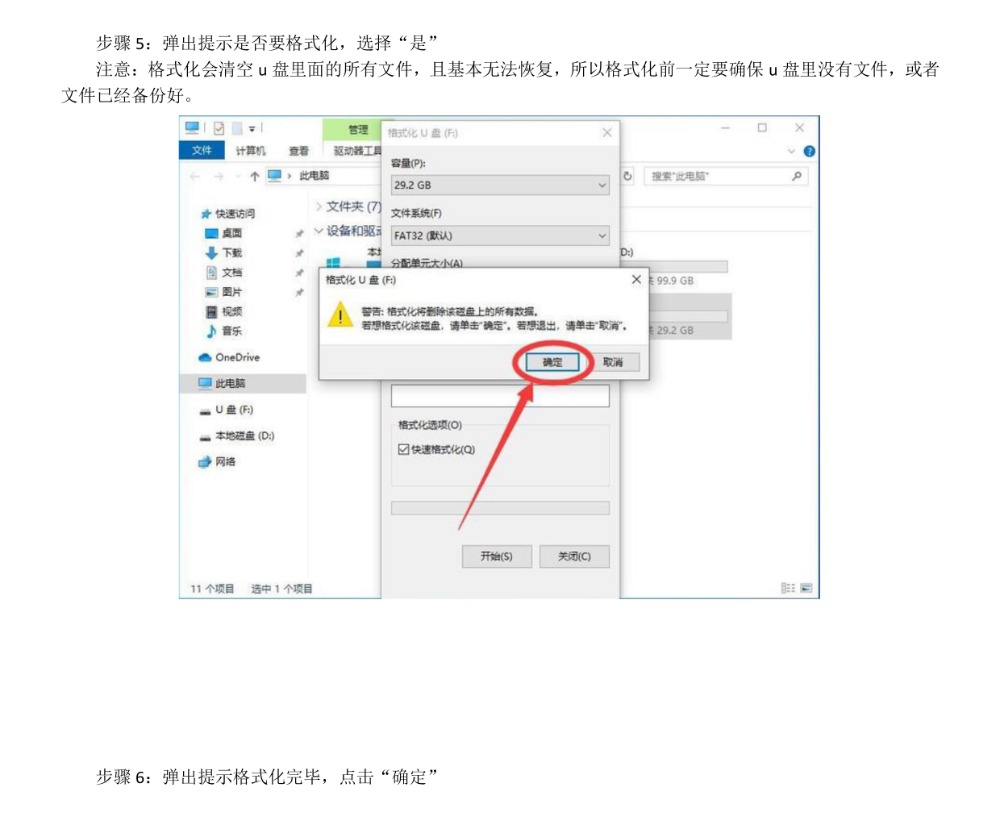Viewport: 1000px width, 833px height.
Task: Collapse the 设备和驱动器 section chevron
Action: pyautogui.click(x=319, y=231)
